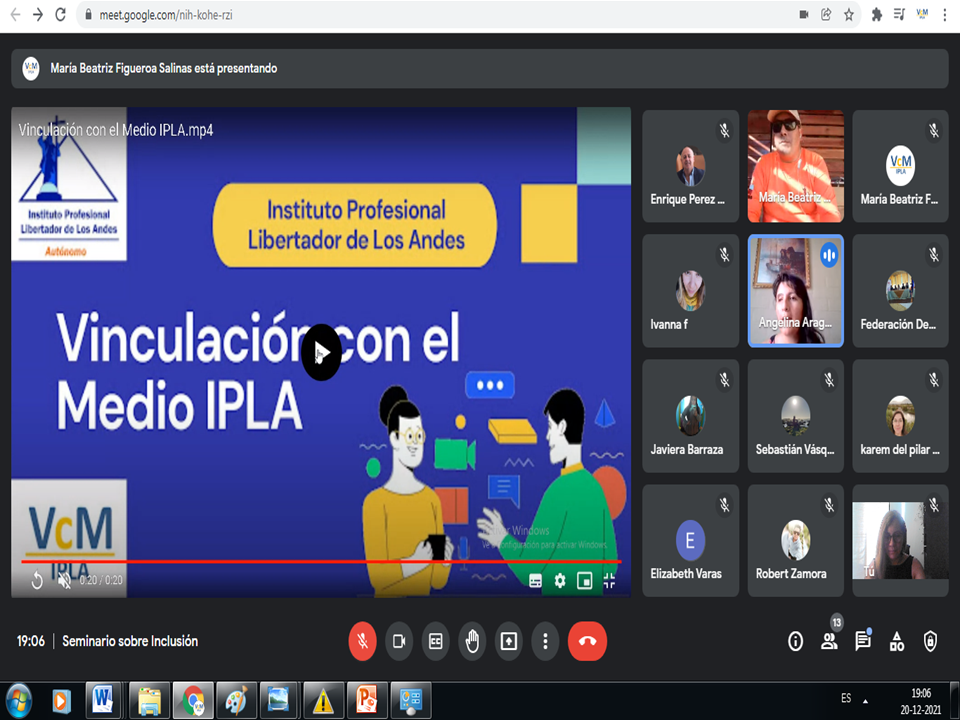Click the address bar URL meet.google.com
960x720 pixels.
166,15
